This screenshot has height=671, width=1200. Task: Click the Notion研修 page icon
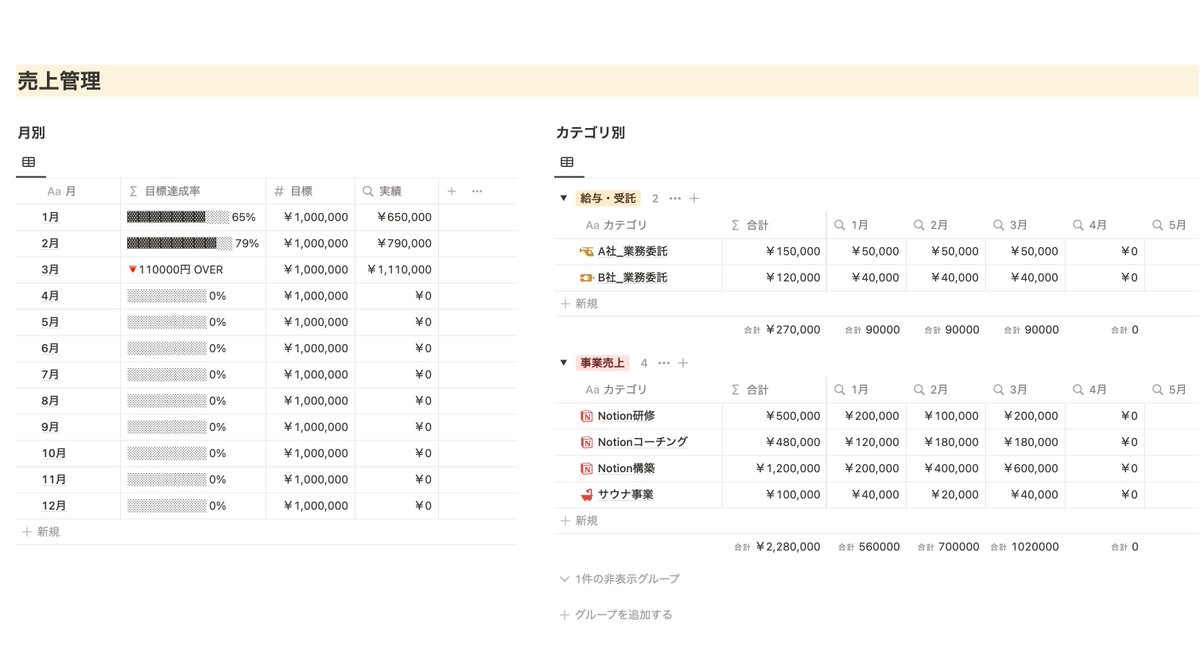point(586,416)
